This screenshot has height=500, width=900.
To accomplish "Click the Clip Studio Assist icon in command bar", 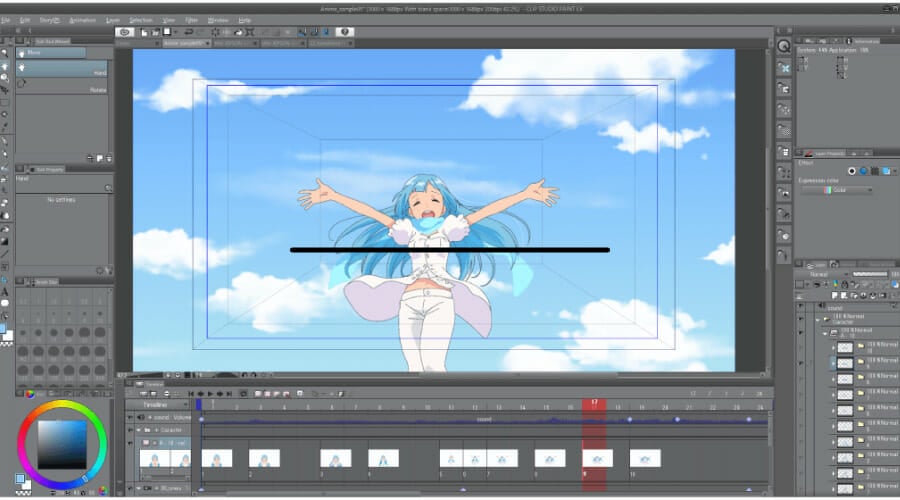I will pos(344,32).
